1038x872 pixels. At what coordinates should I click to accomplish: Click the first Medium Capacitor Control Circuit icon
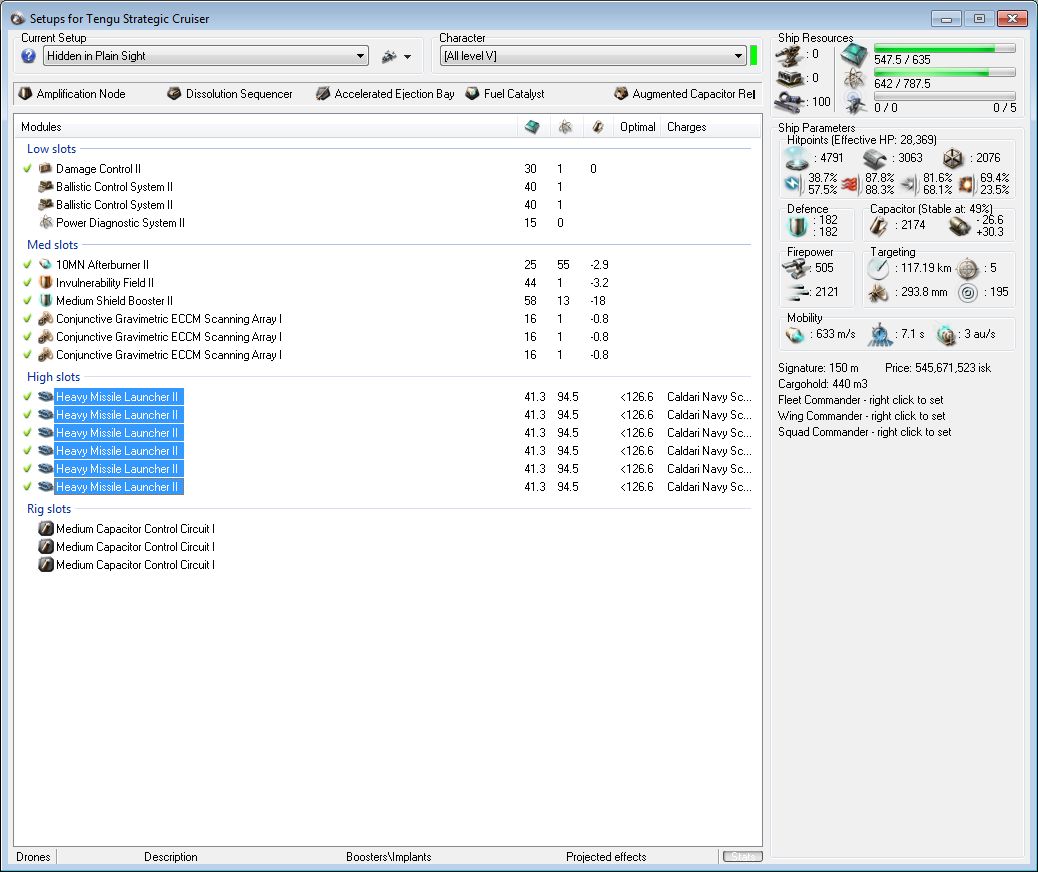click(45, 529)
